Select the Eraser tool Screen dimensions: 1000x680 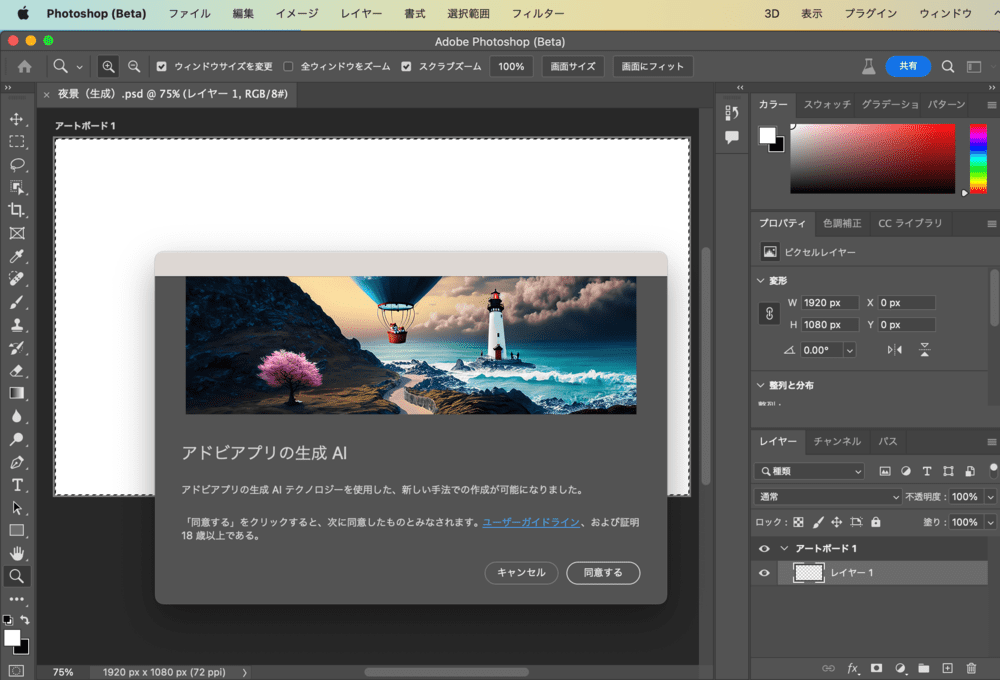click(17, 371)
